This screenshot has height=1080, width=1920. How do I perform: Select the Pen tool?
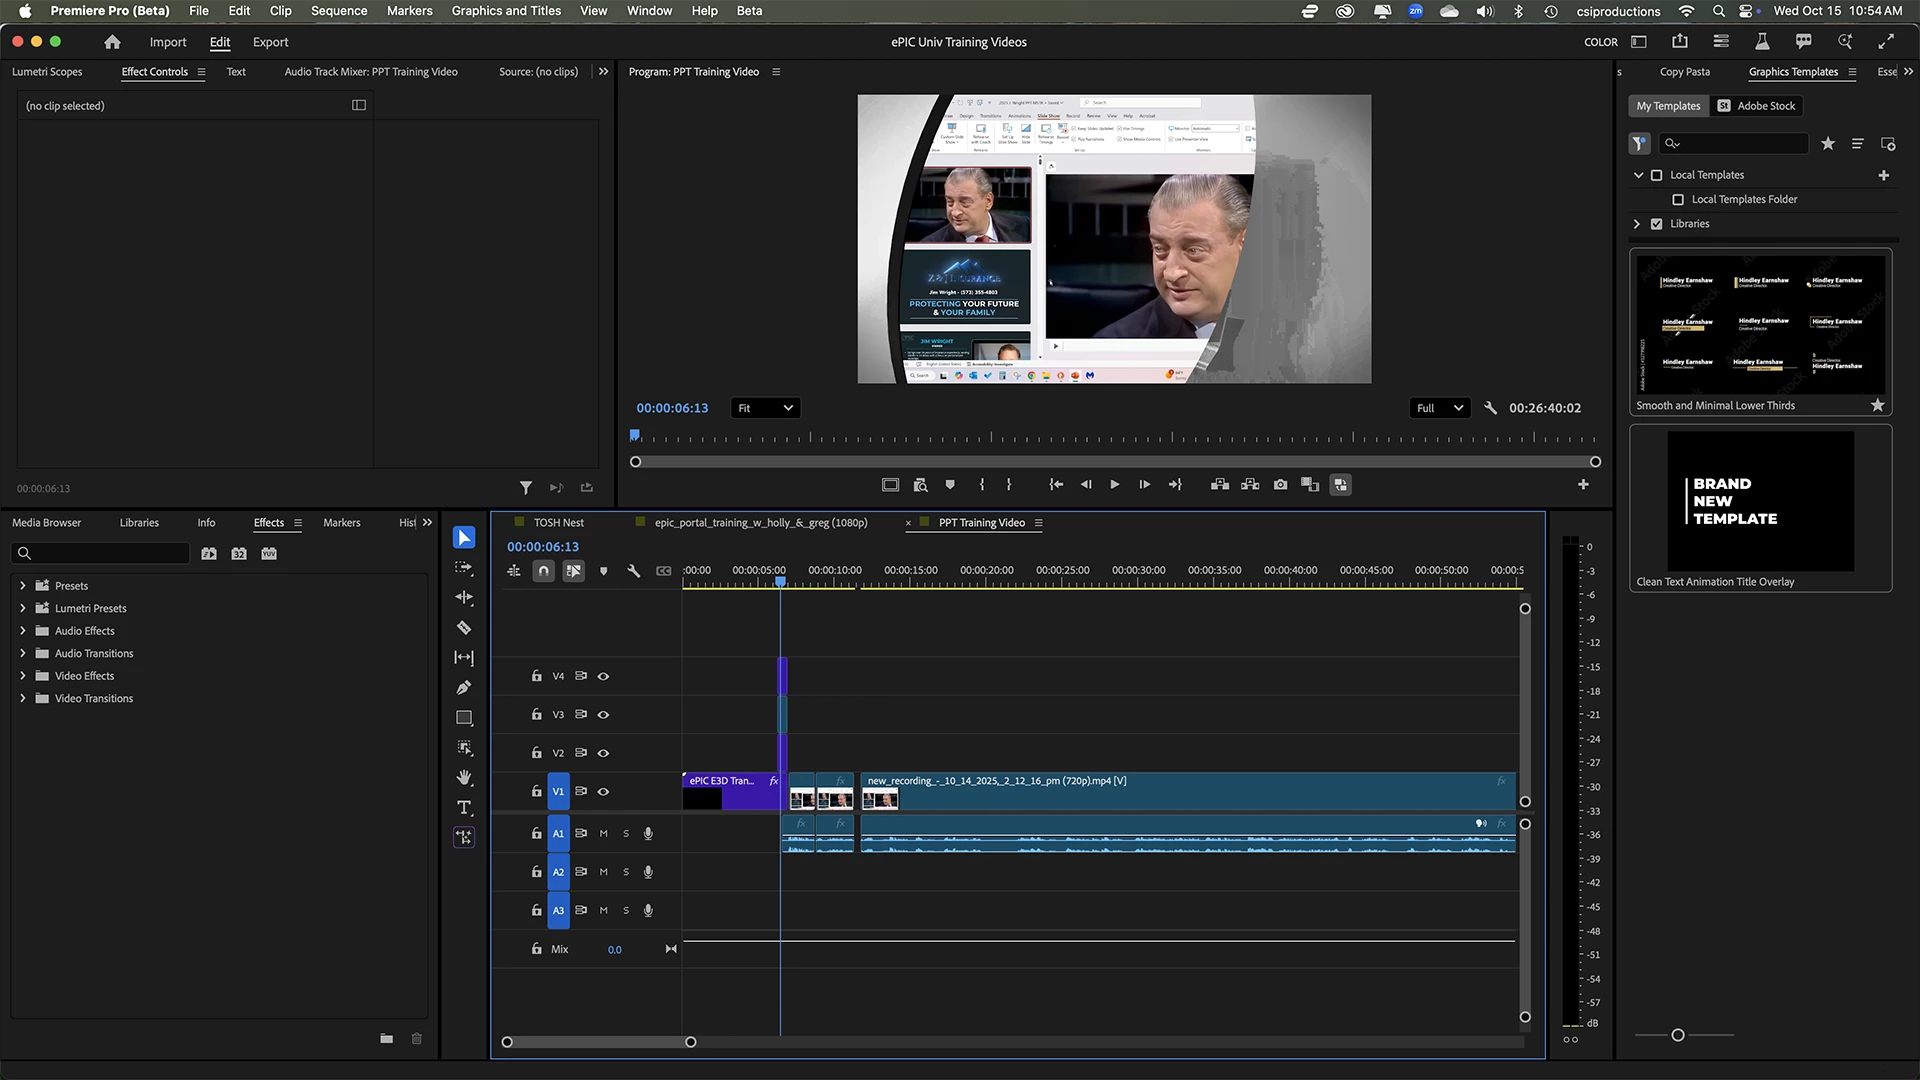(x=464, y=688)
